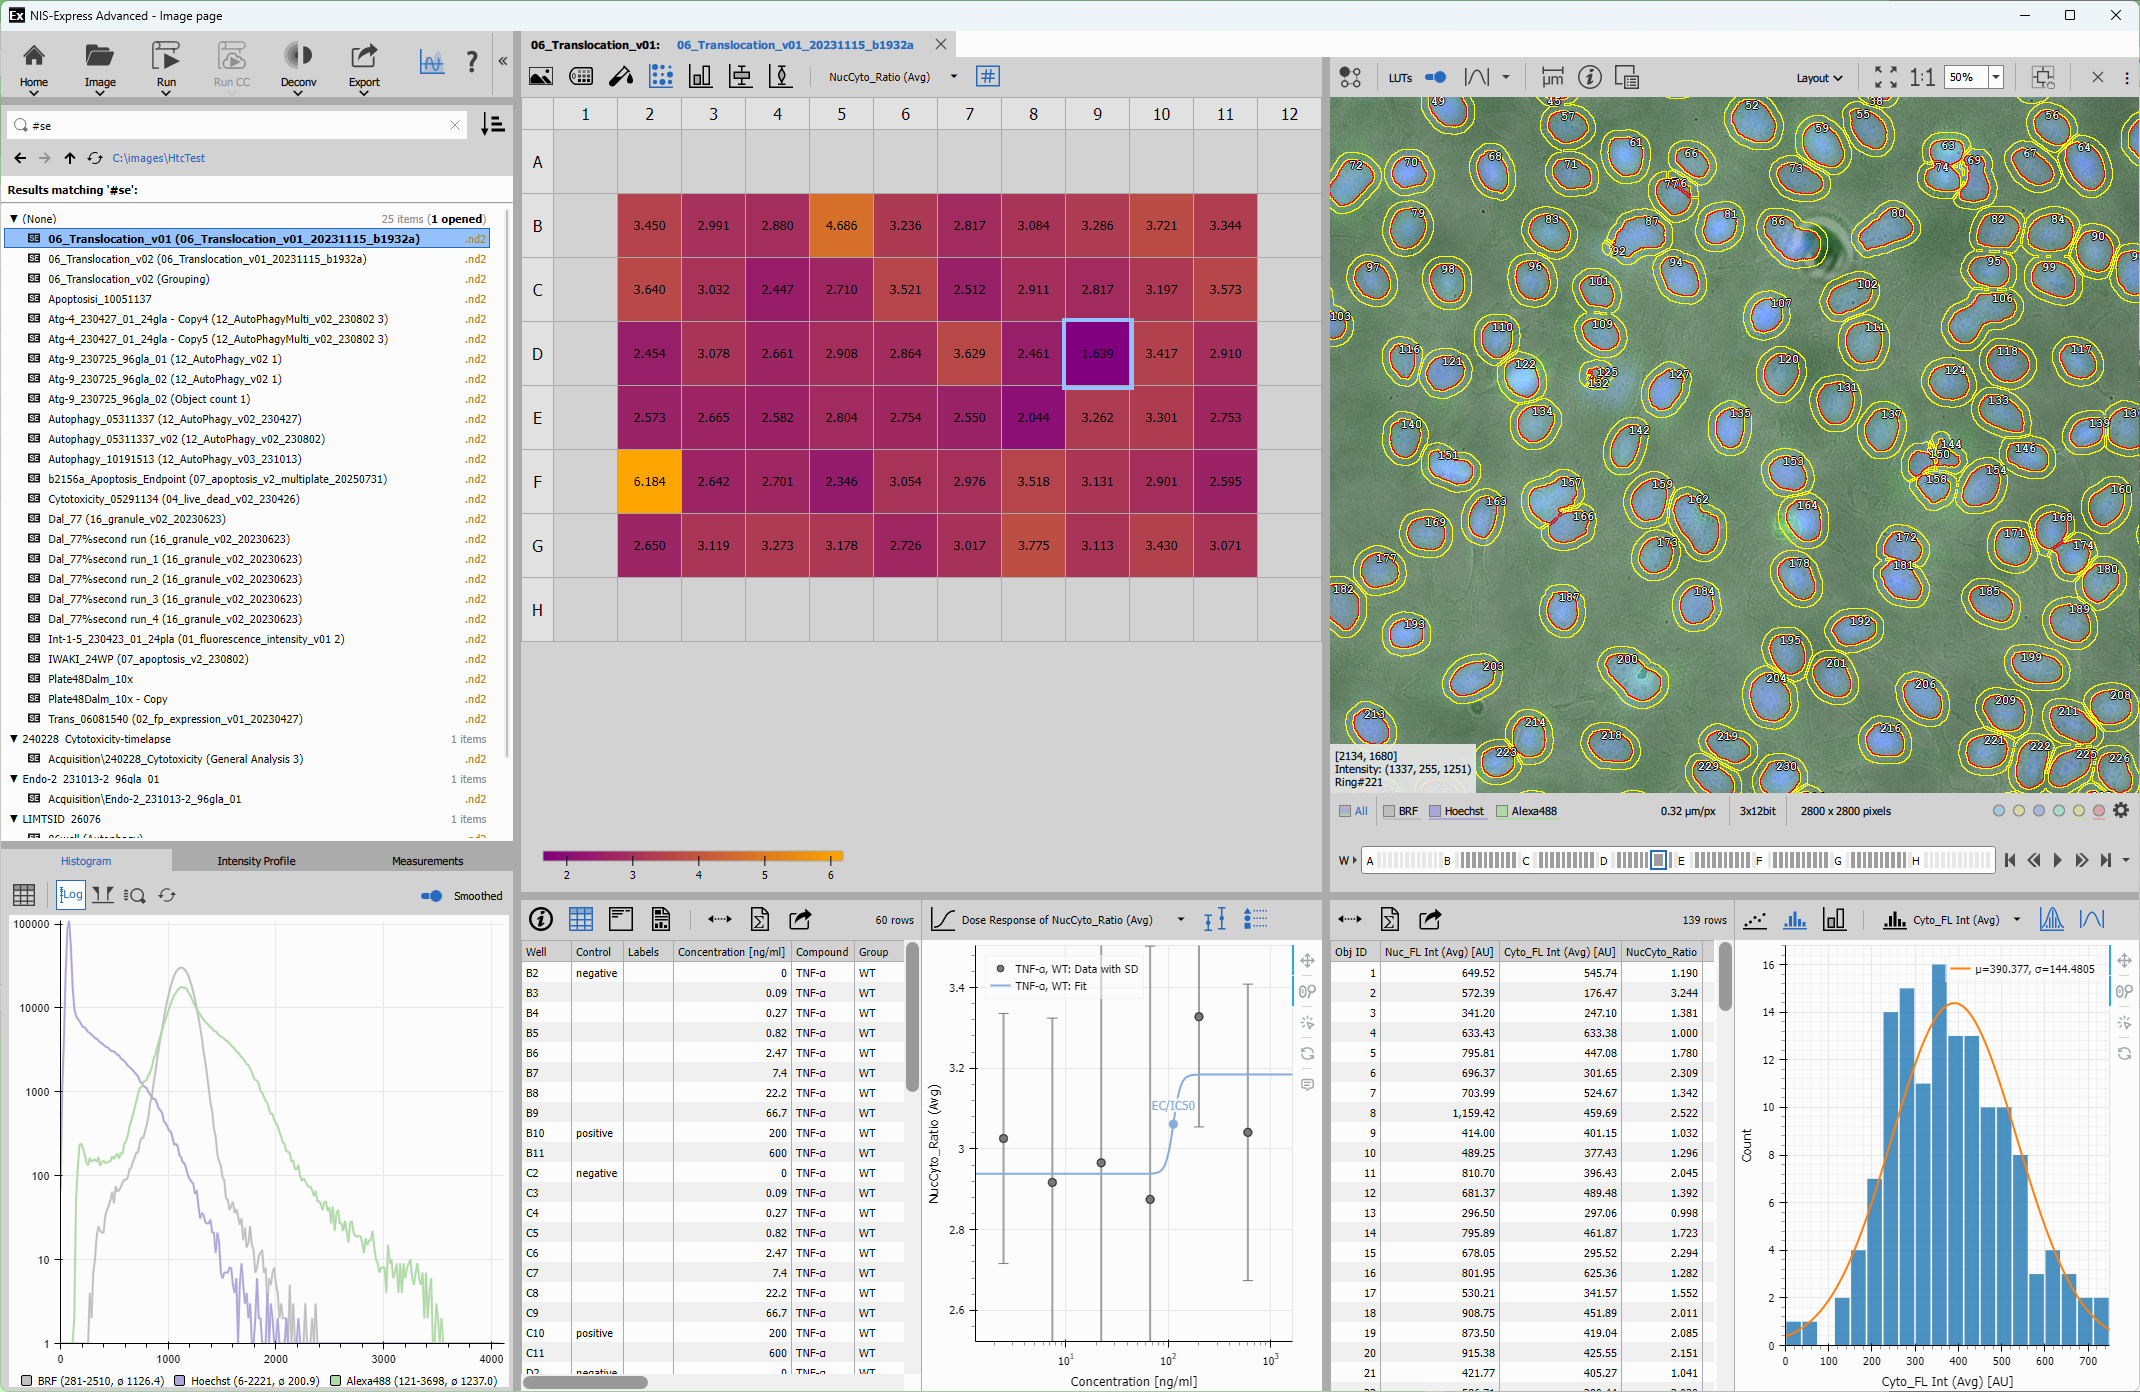Click the C:\images\HtcTest path link
2140x1392 pixels.
[x=158, y=158]
